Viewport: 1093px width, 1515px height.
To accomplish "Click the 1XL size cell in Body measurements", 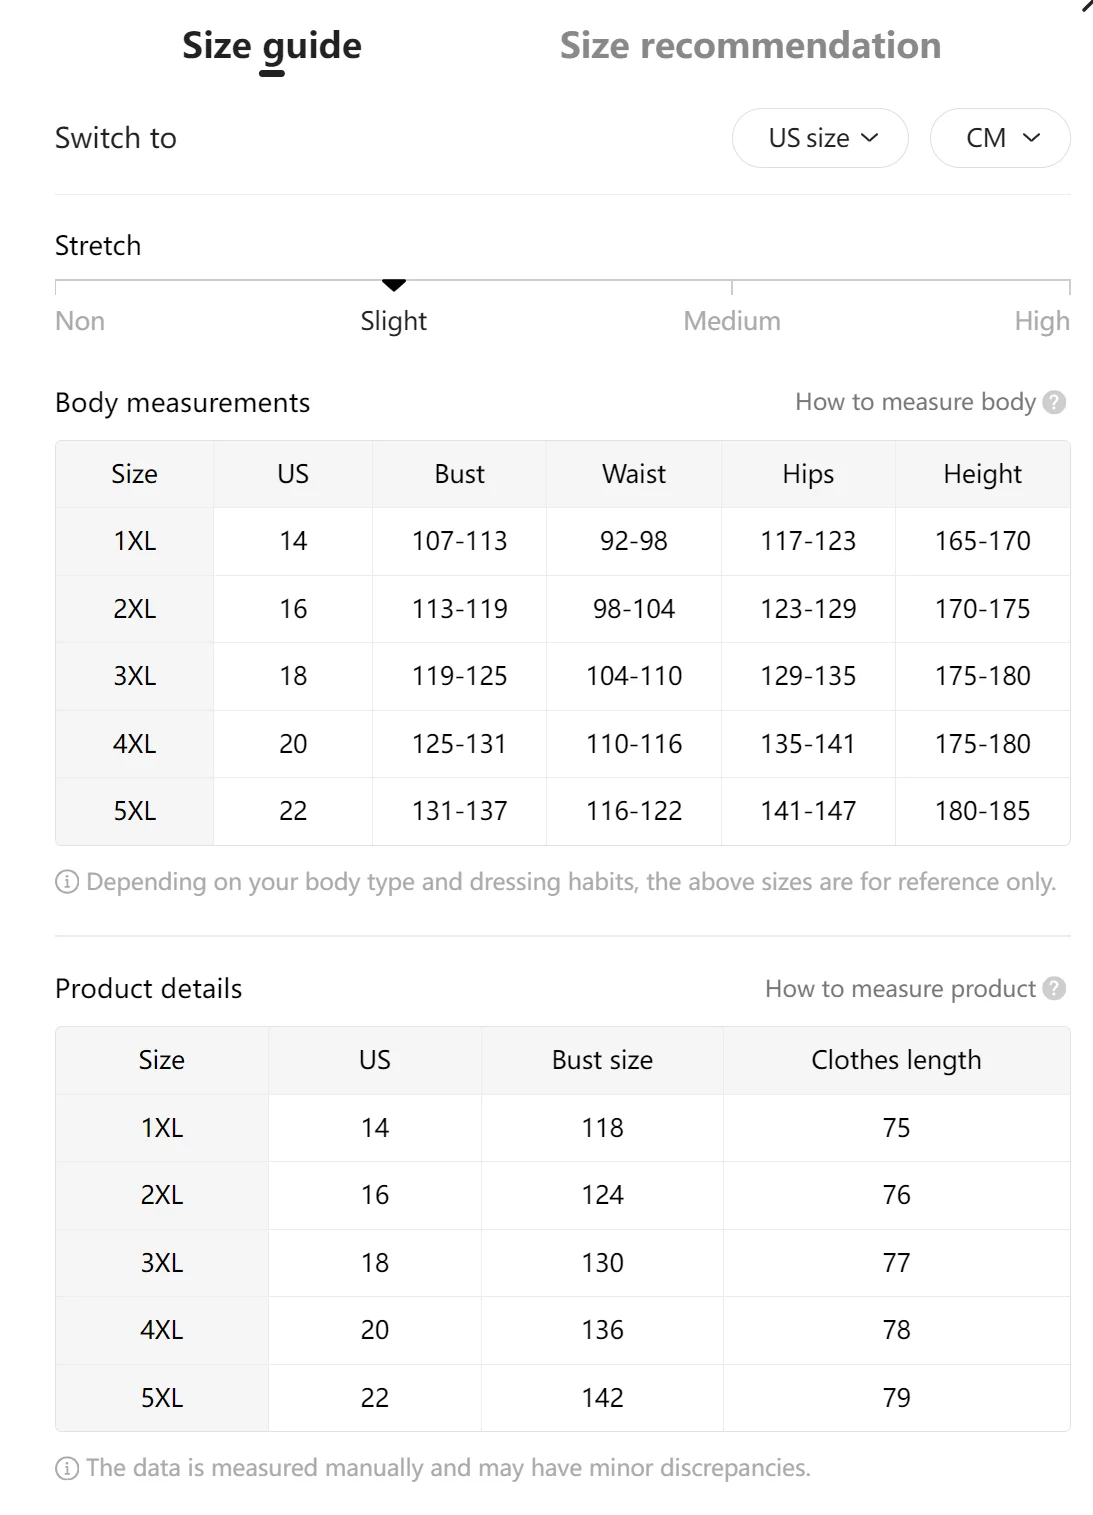I will coord(135,541).
